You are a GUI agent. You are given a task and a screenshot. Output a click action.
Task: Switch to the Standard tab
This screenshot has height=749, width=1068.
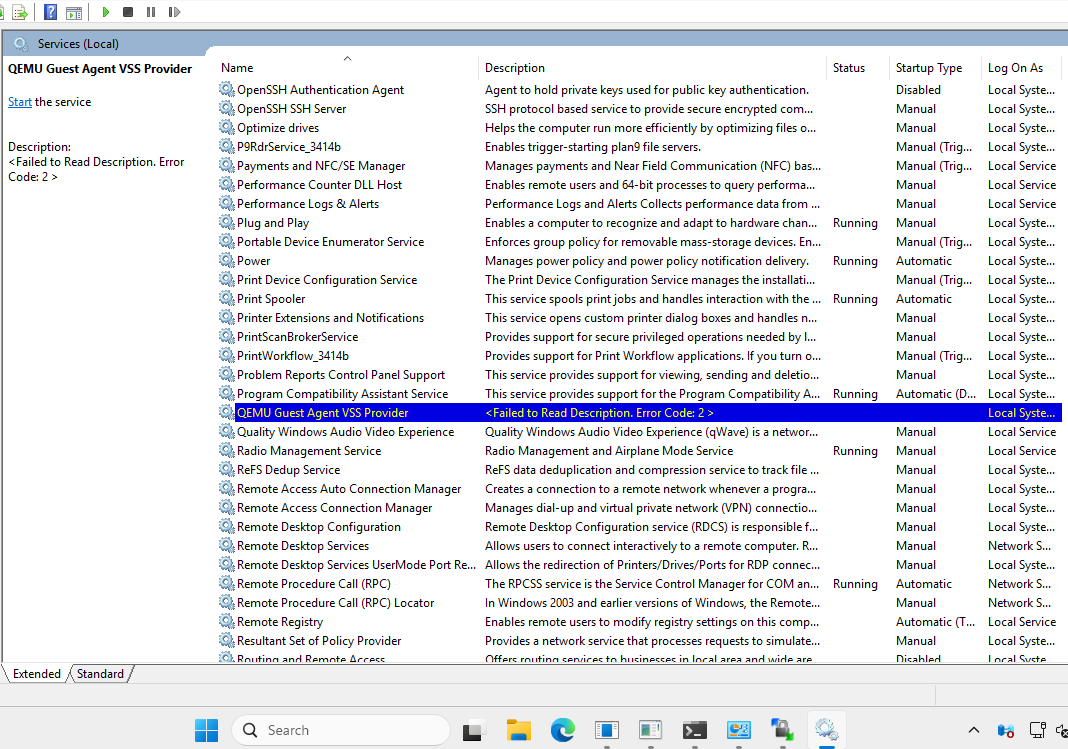(x=100, y=673)
